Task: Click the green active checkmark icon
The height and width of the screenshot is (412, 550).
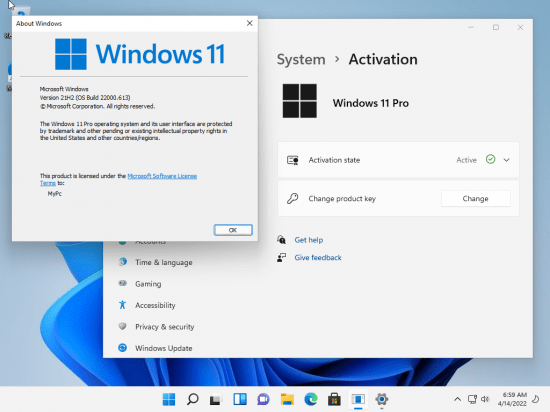Action: pyautogui.click(x=490, y=160)
